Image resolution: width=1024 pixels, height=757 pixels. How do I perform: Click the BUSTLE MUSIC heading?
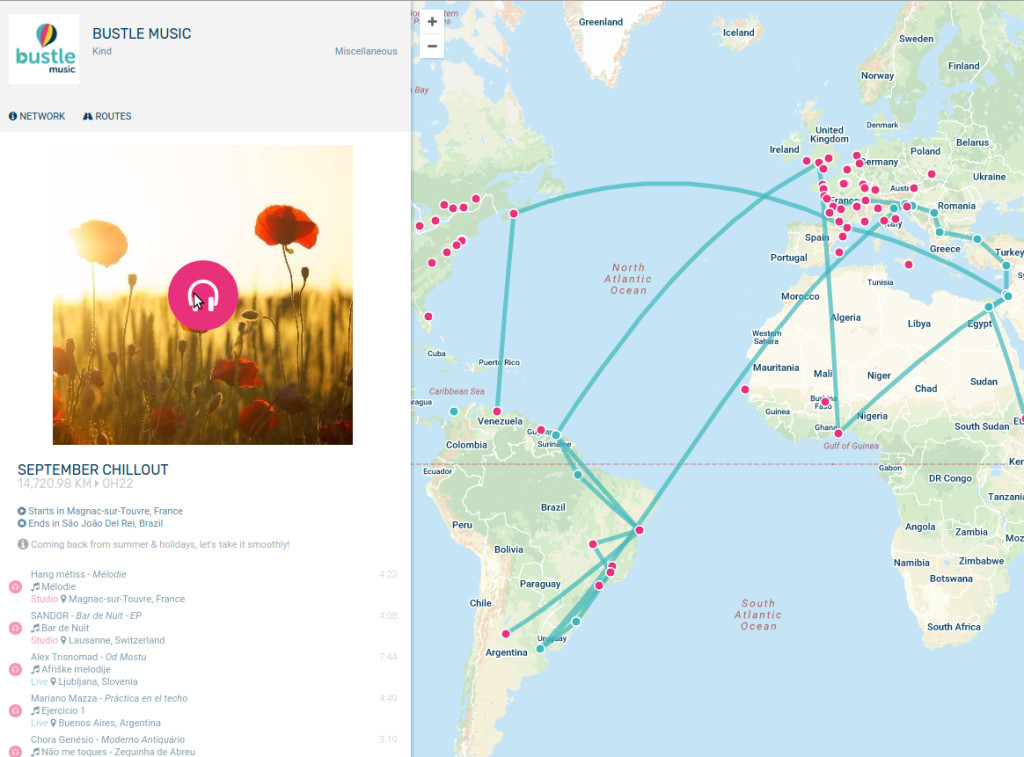click(x=142, y=34)
